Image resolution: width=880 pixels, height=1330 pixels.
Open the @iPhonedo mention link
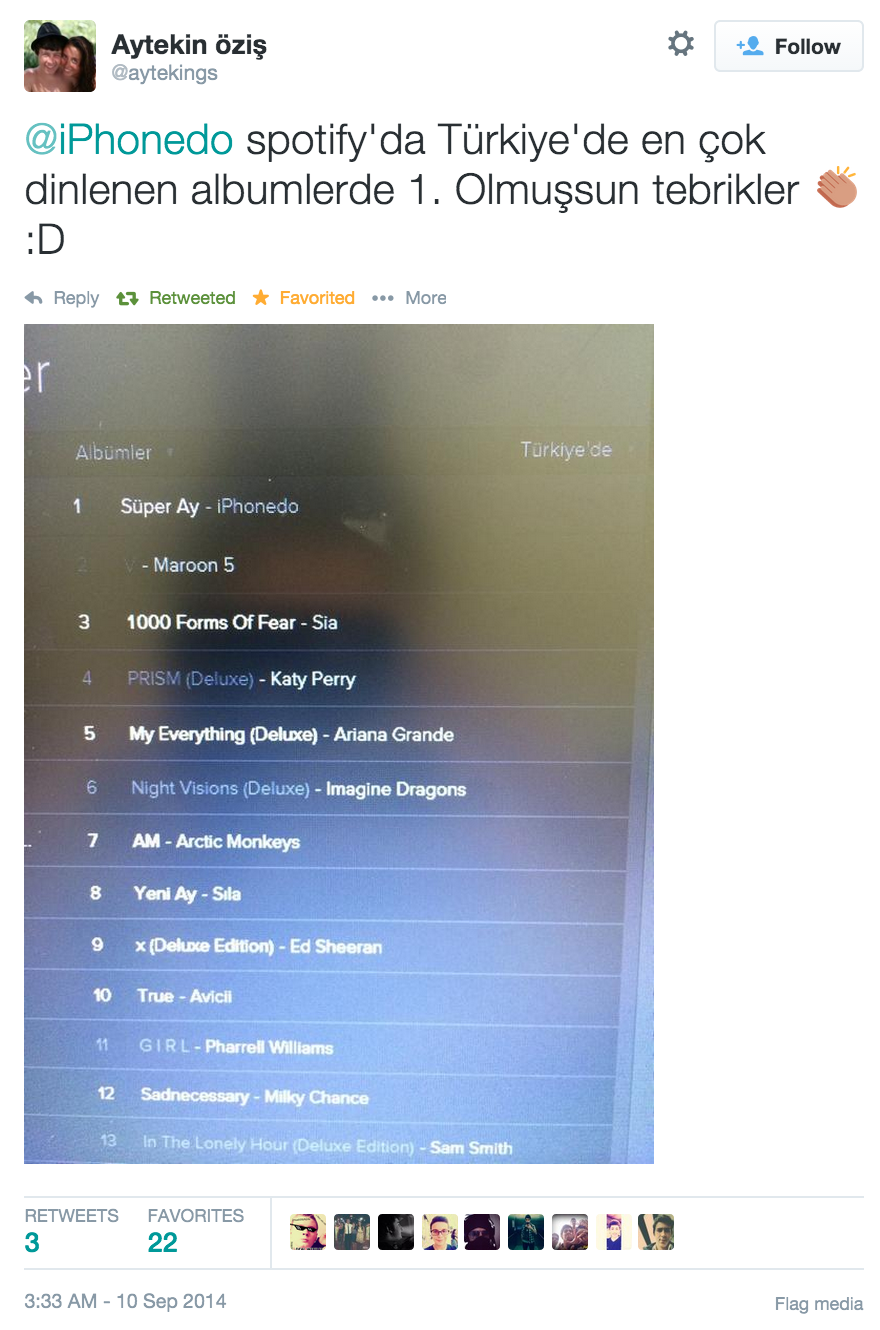coord(128,141)
